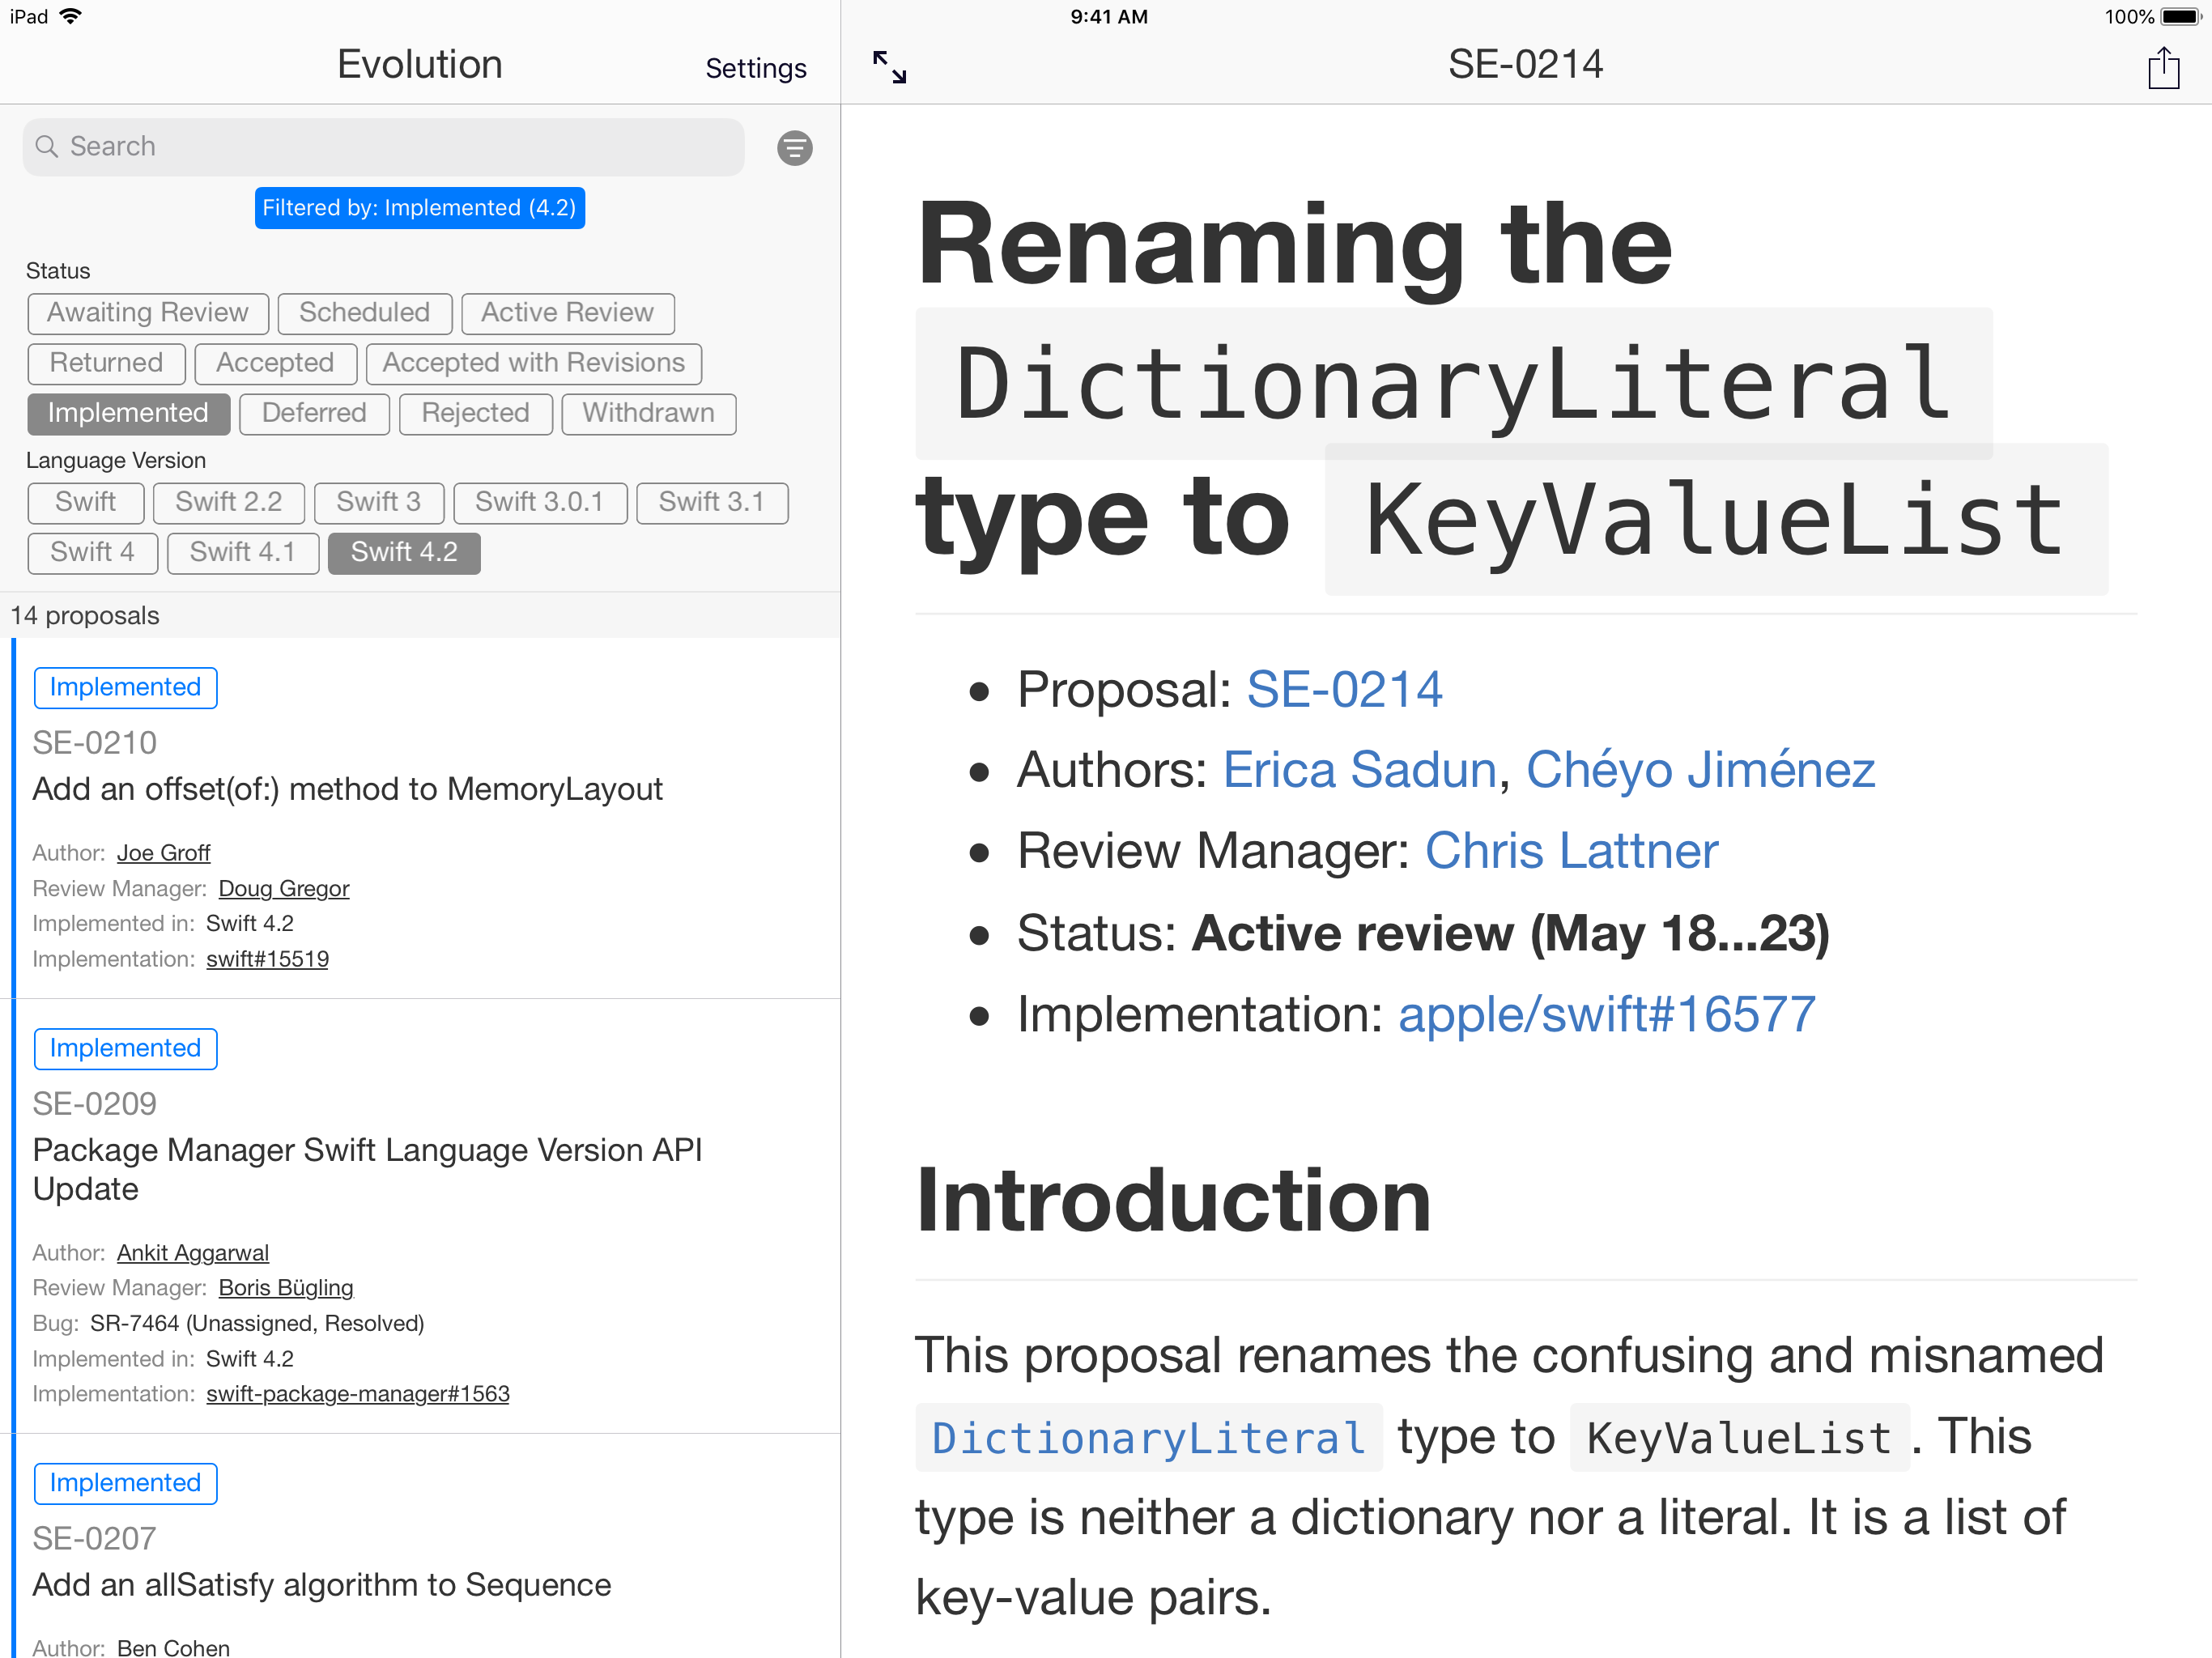Tap the search magnifier icon
Screen dimensions: 2212x1658
(46, 147)
